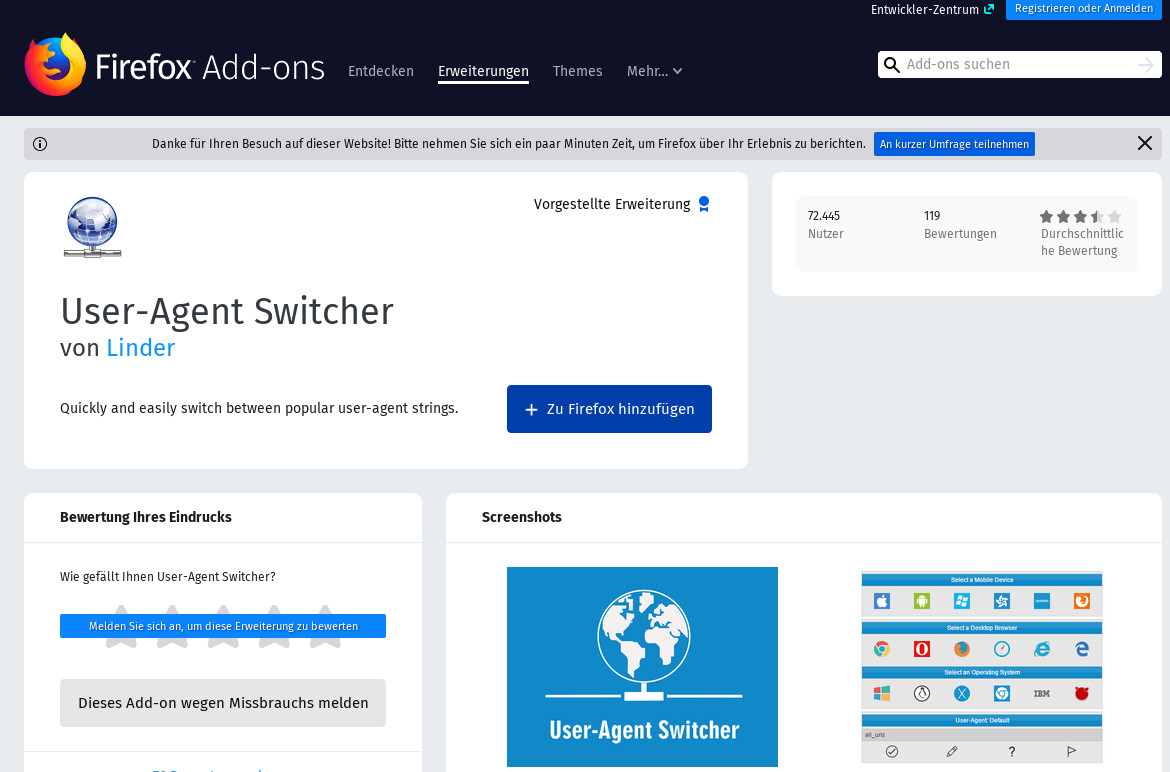
Task: Click Dieses Add-on wegen Missbrauchs melden
Action: (x=223, y=703)
